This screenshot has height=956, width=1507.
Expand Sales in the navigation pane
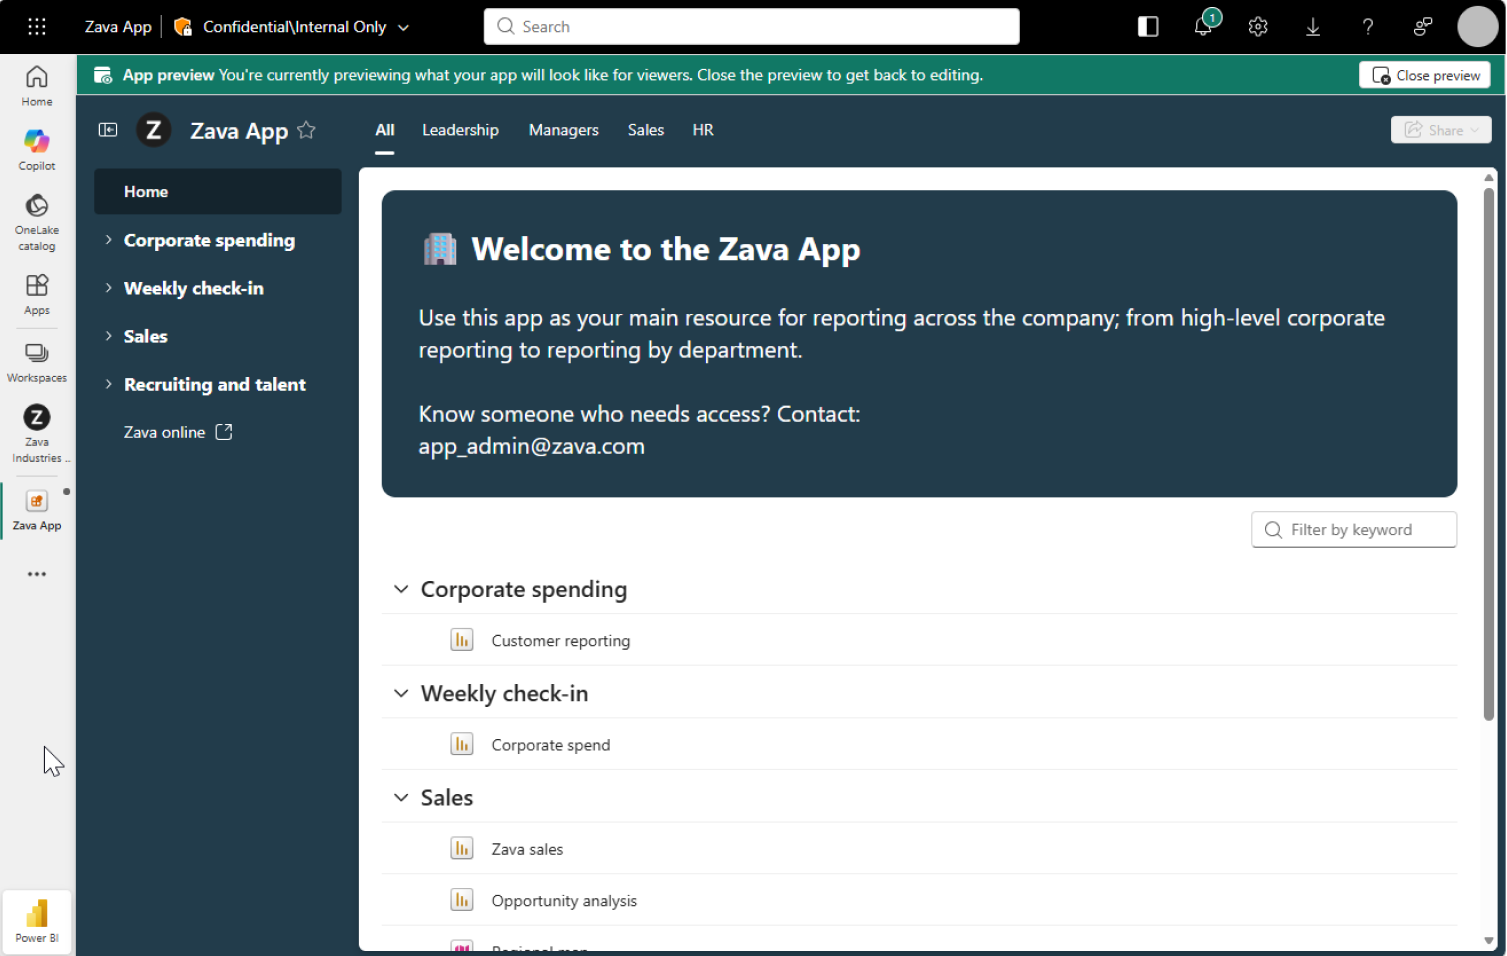click(108, 336)
